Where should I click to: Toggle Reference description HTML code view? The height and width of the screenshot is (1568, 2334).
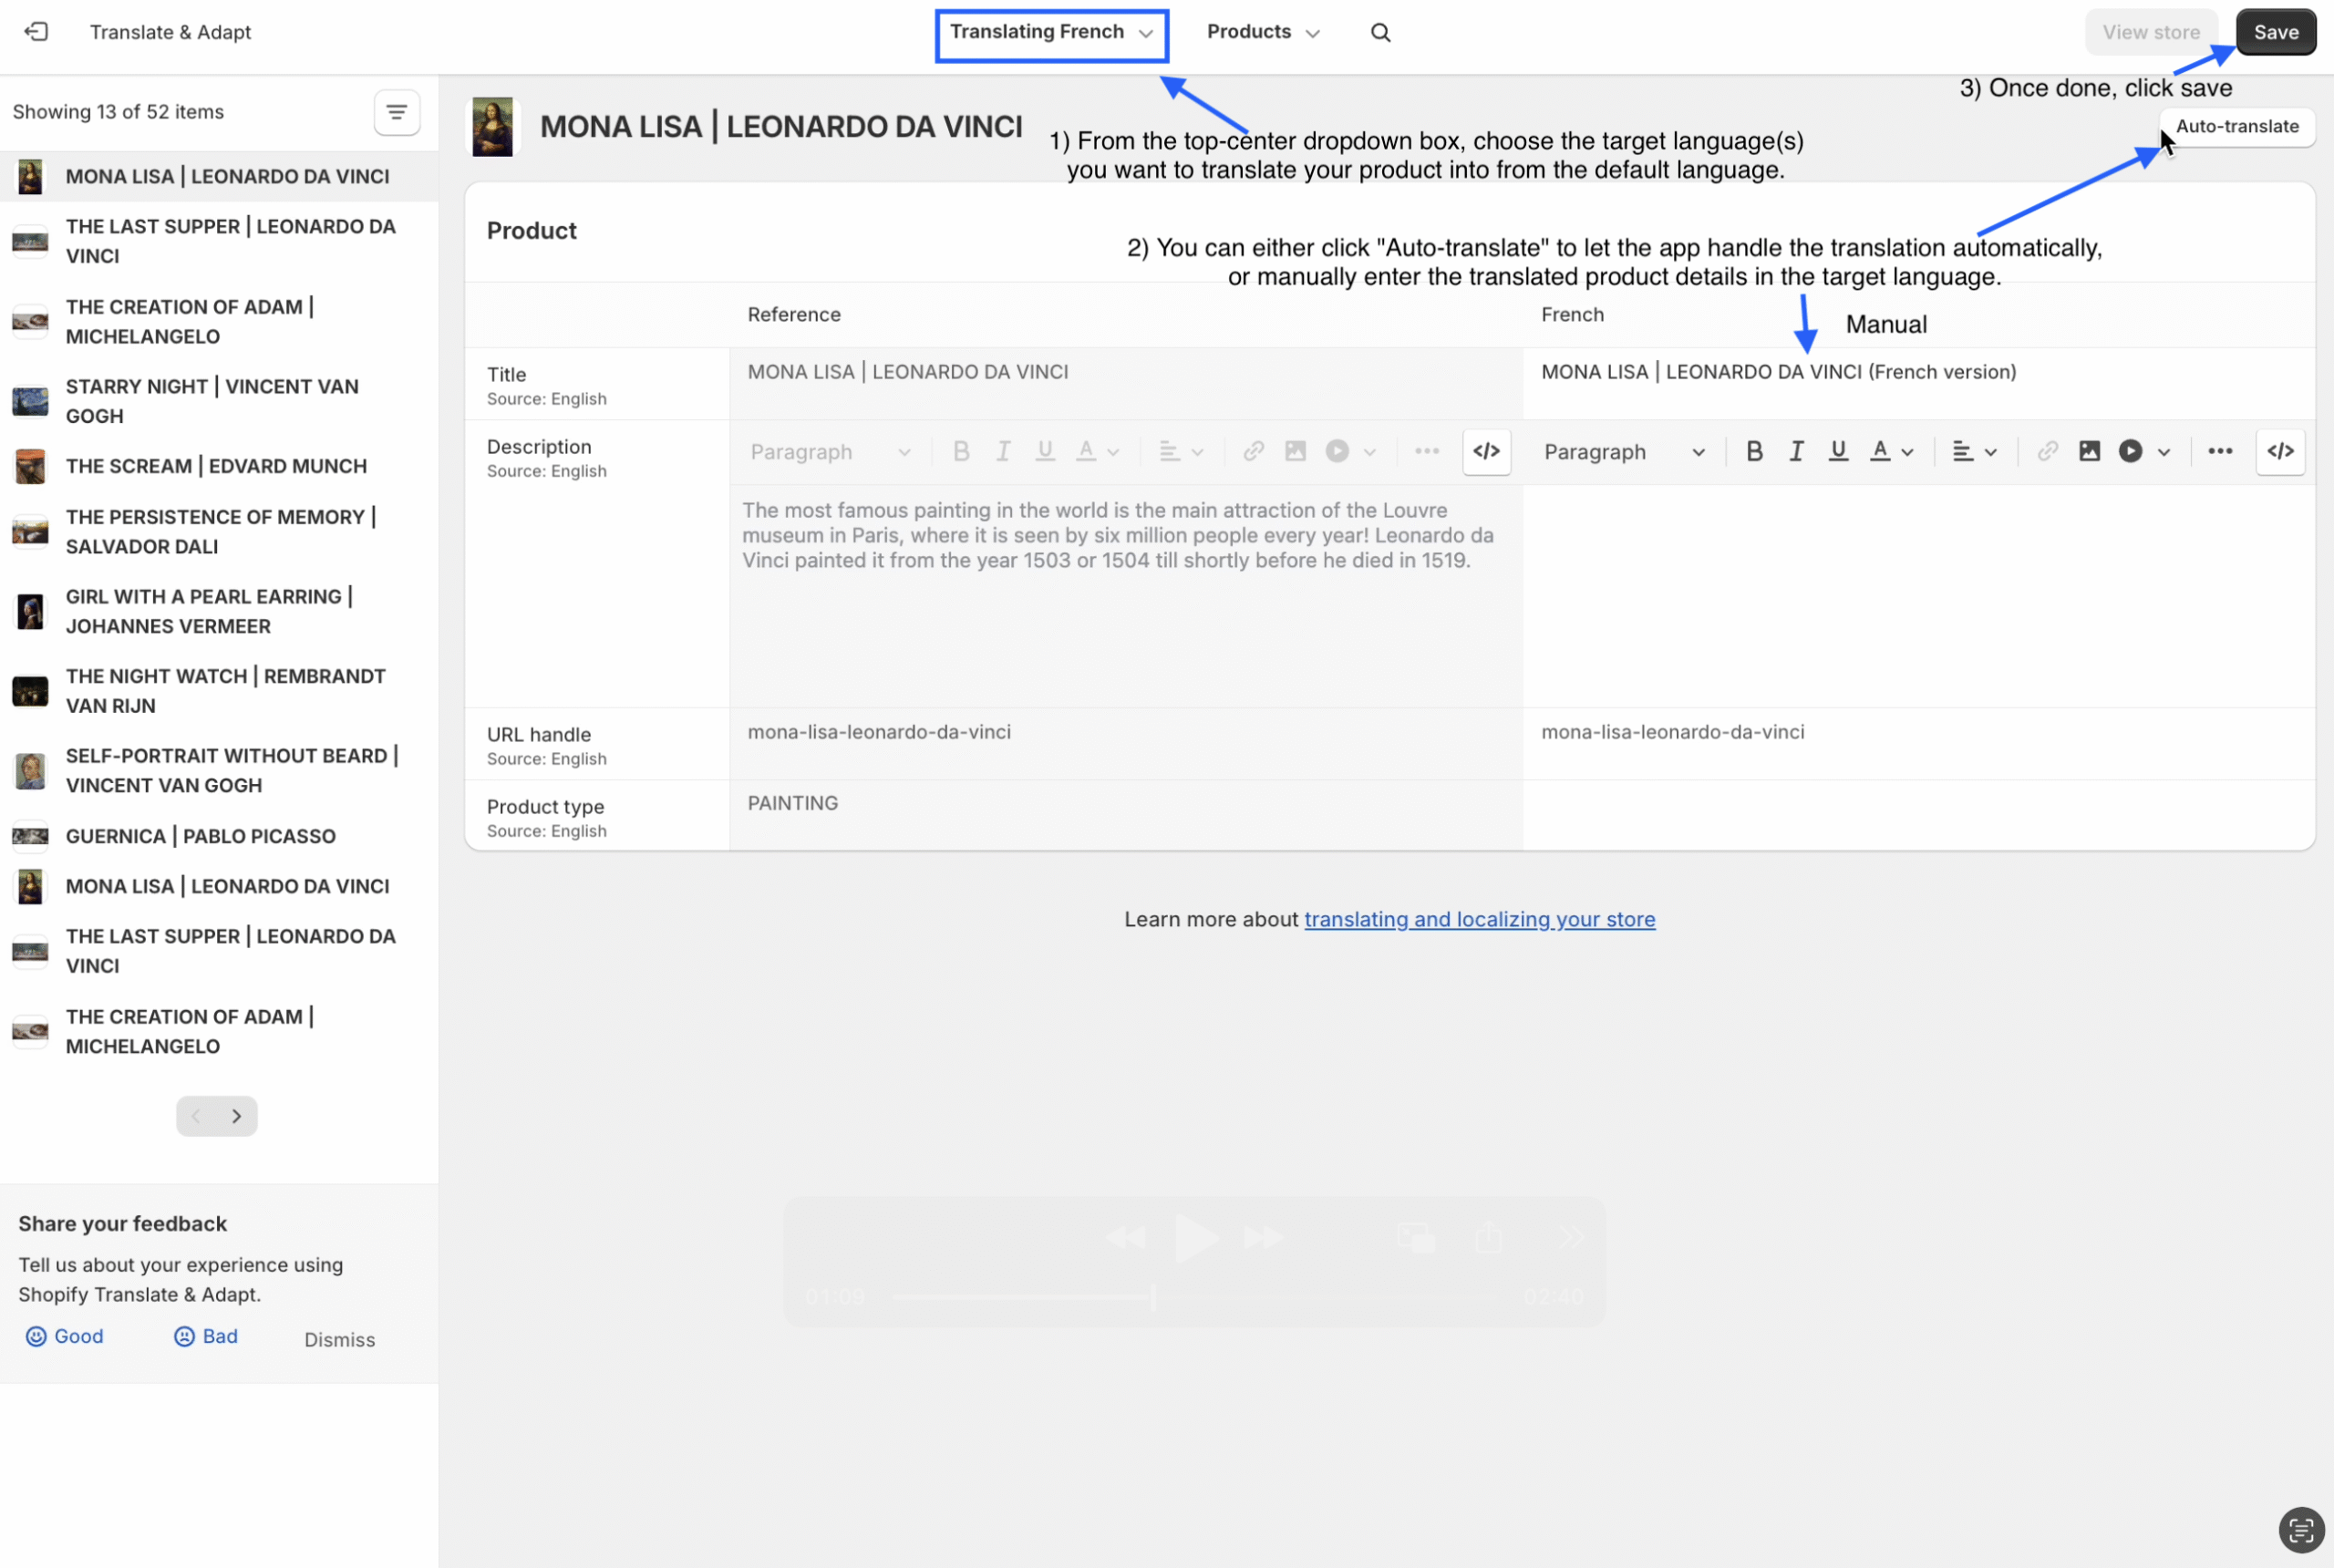(x=1486, y=452)
